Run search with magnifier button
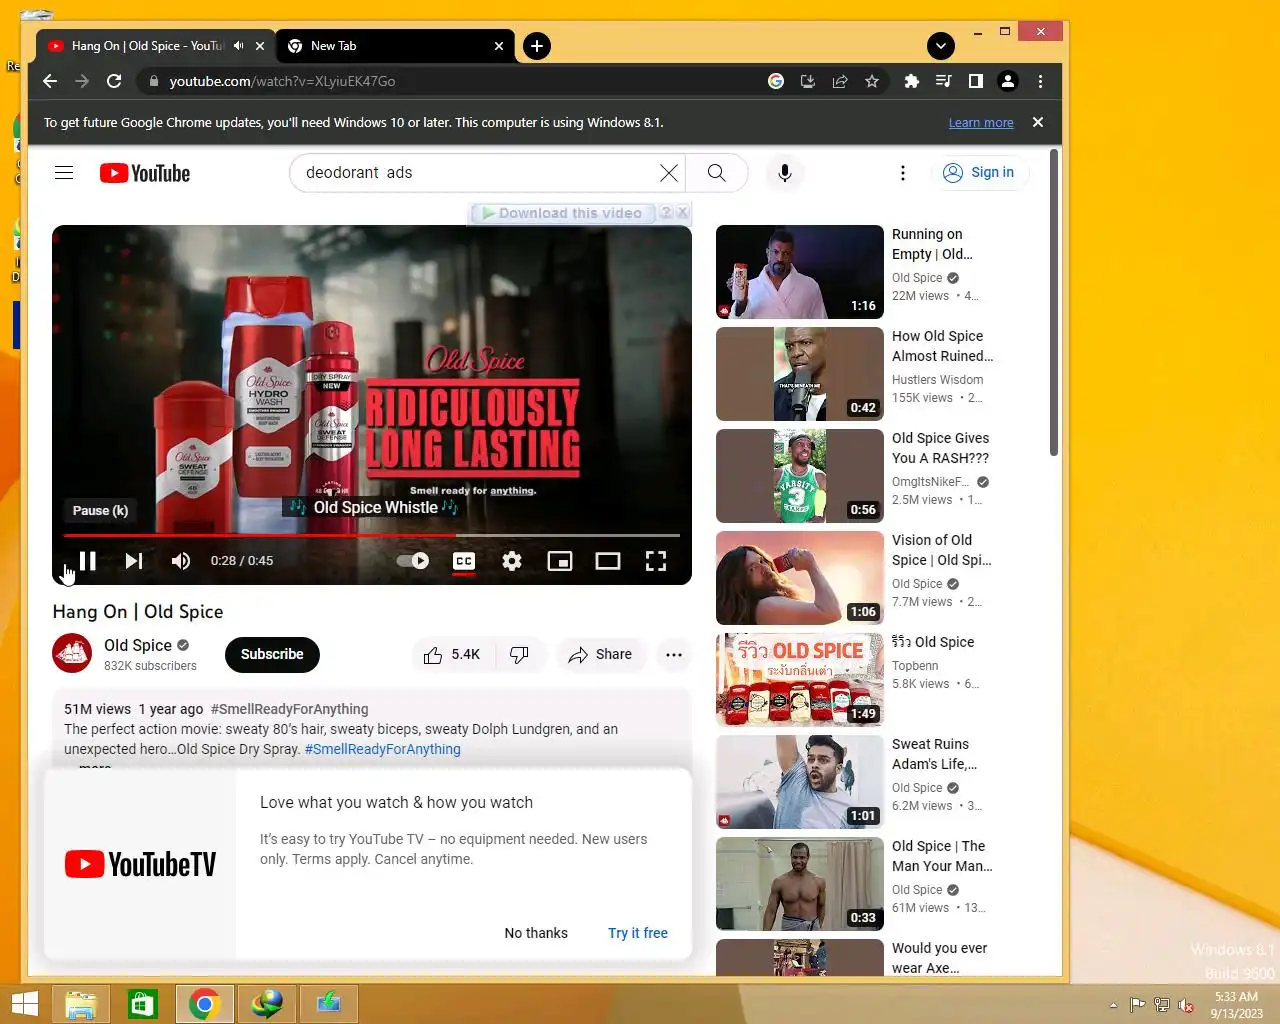 (x=717, y=173)
